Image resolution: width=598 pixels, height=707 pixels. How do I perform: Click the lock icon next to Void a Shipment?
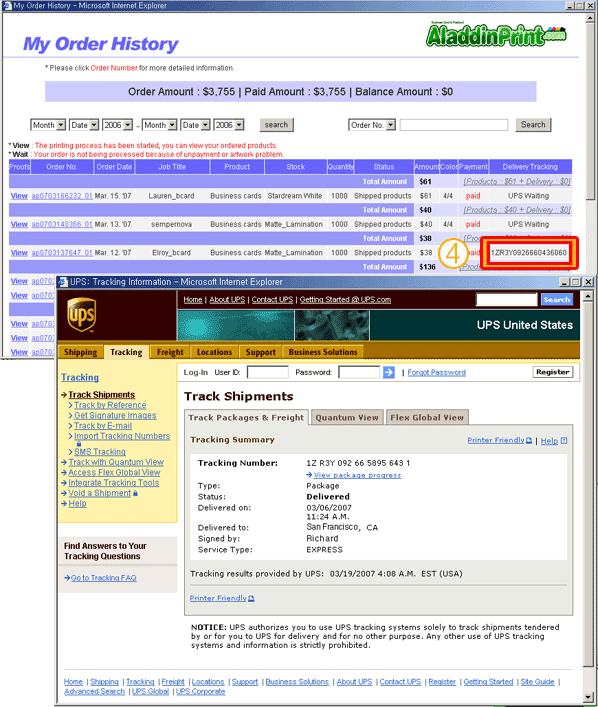point(135,493)
